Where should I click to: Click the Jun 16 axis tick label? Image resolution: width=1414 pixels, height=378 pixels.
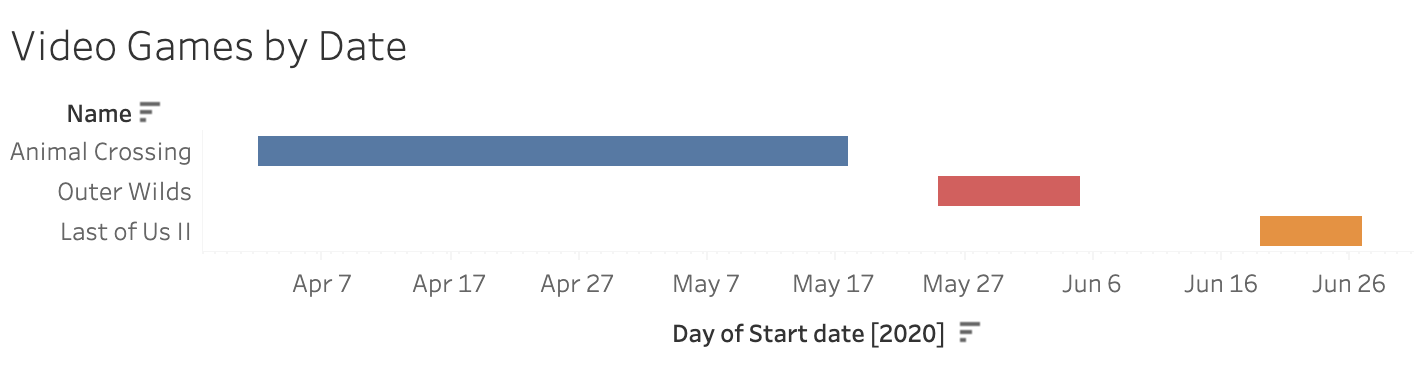(1220, 284)
